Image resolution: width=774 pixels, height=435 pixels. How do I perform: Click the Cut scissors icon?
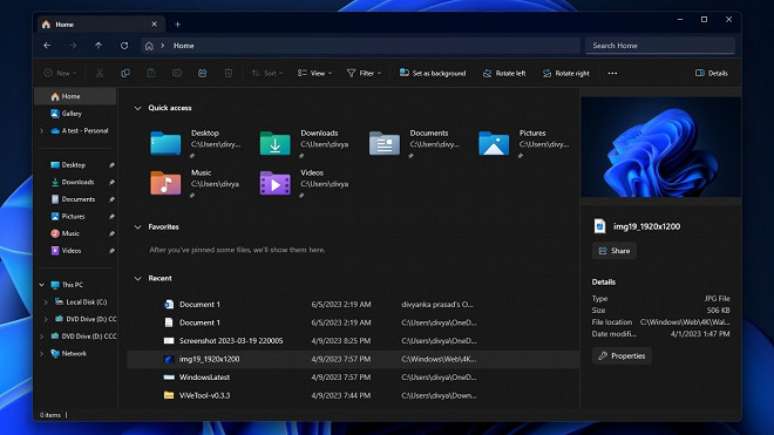[100, 73]
